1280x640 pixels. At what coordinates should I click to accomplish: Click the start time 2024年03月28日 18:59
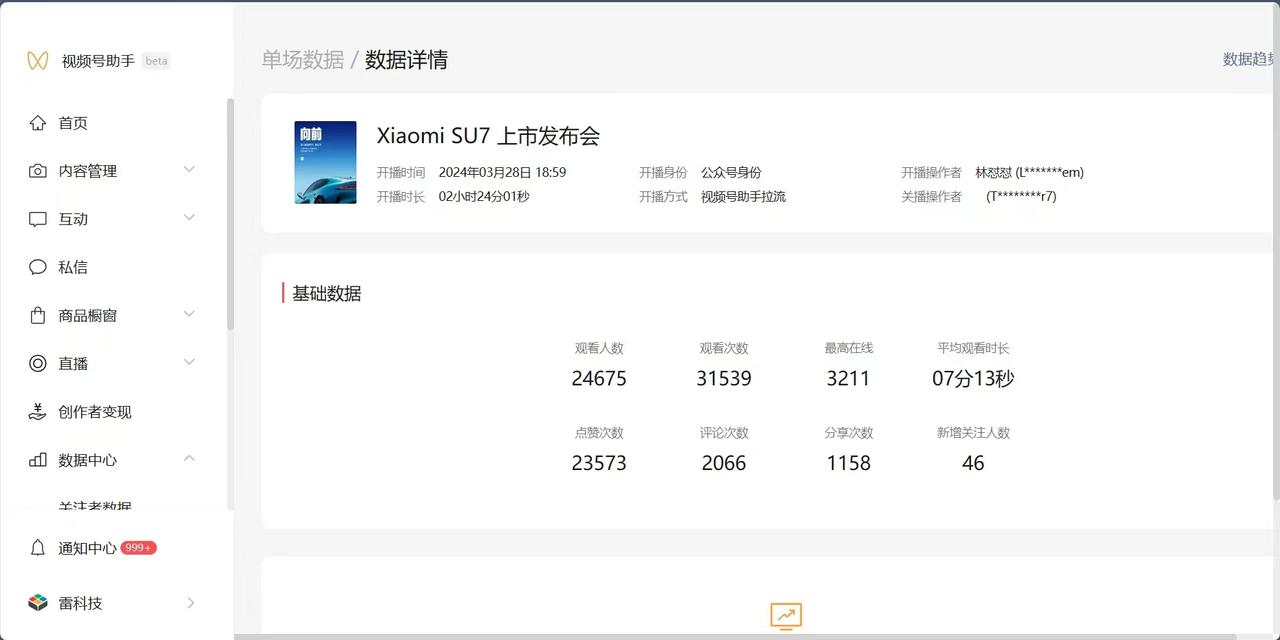503,172
